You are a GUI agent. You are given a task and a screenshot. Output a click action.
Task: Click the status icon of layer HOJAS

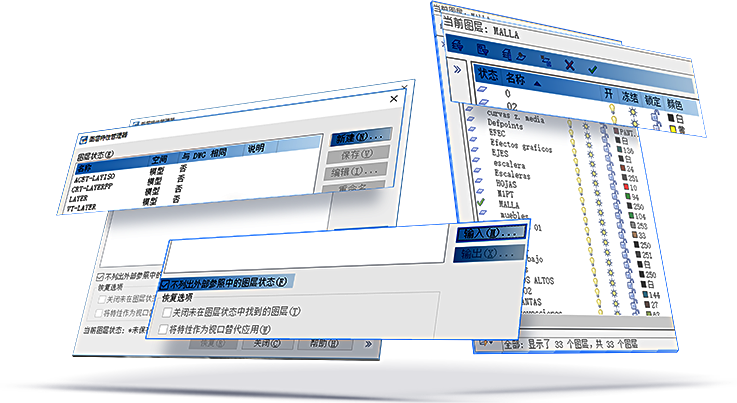point(478,181)
